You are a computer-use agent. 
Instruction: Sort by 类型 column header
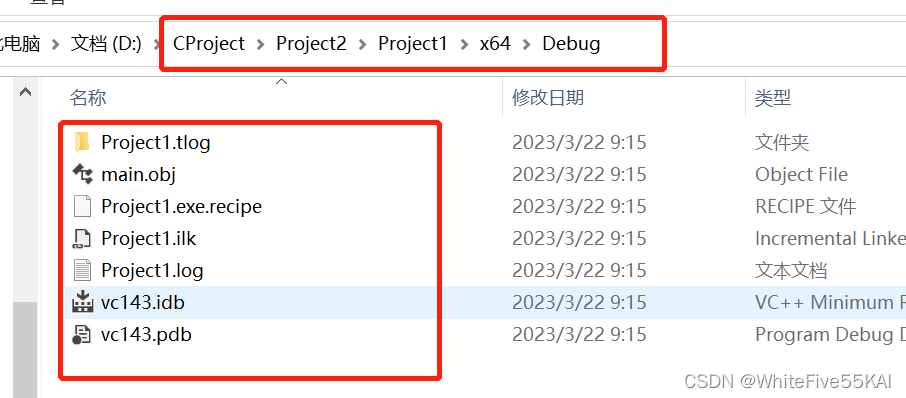point(773,98)
